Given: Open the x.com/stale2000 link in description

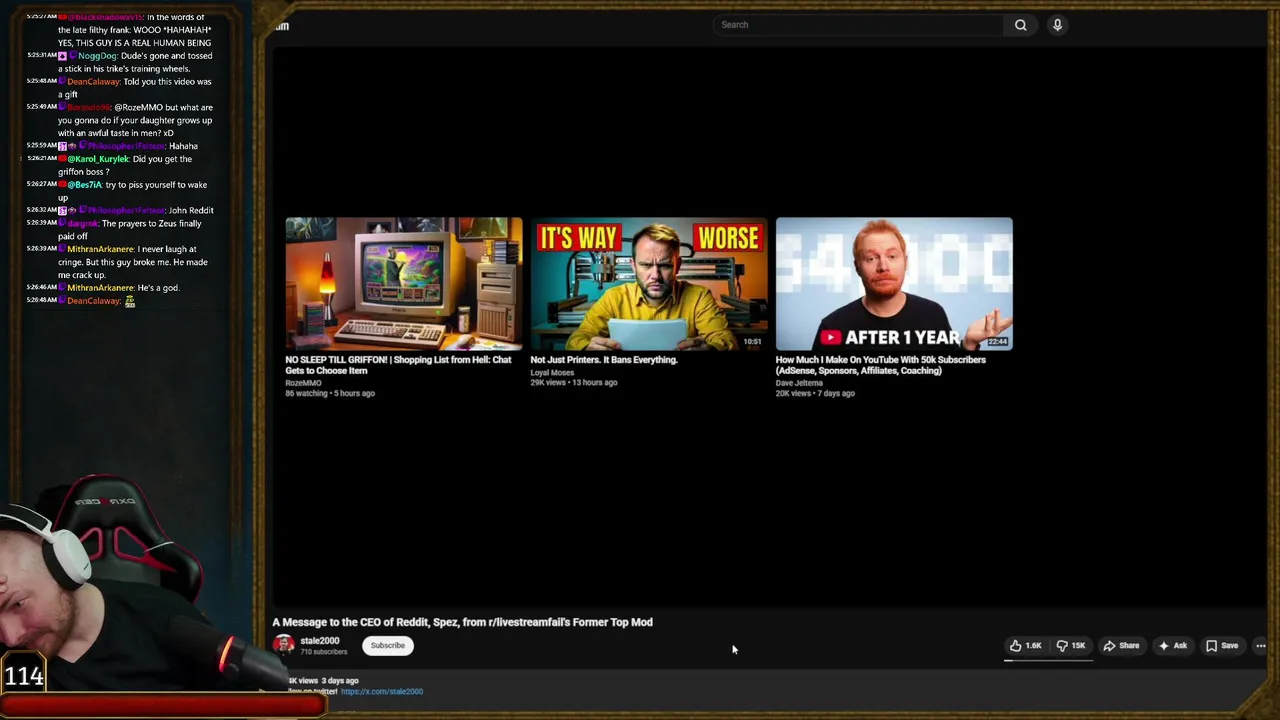Looking at the screenshot, I should click(x=382, y=691).
